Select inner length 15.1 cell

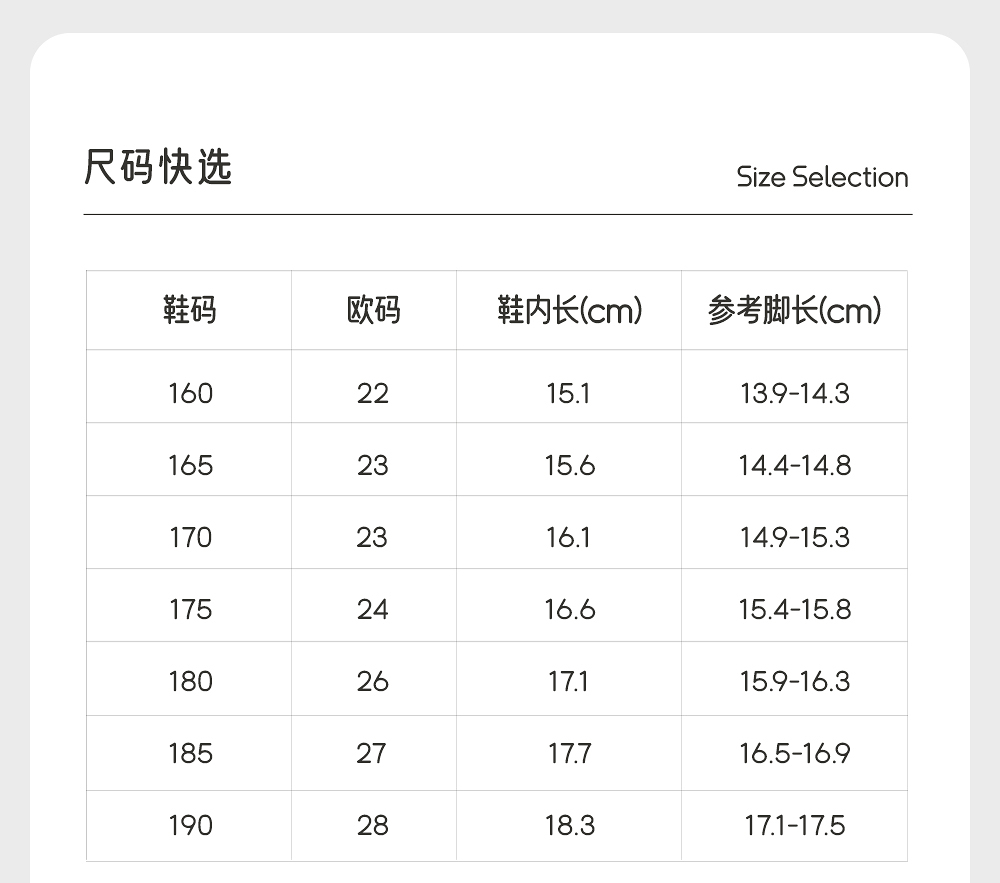point(568,393)
